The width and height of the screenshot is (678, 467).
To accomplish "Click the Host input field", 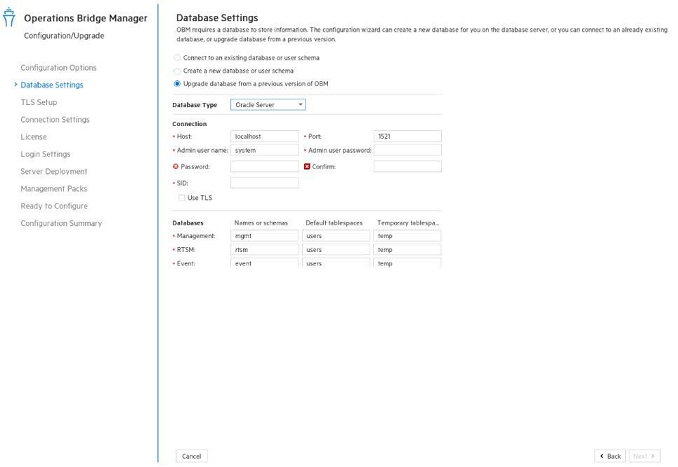I will point(264,136).
